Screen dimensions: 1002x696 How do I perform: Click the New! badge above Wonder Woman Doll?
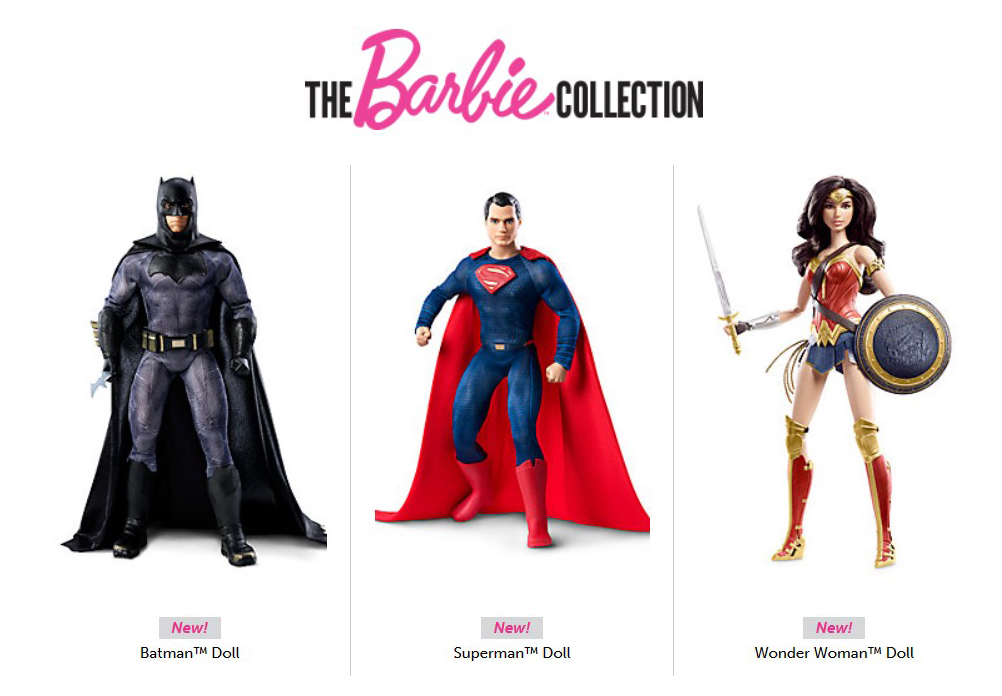click(x=834, y=628)
